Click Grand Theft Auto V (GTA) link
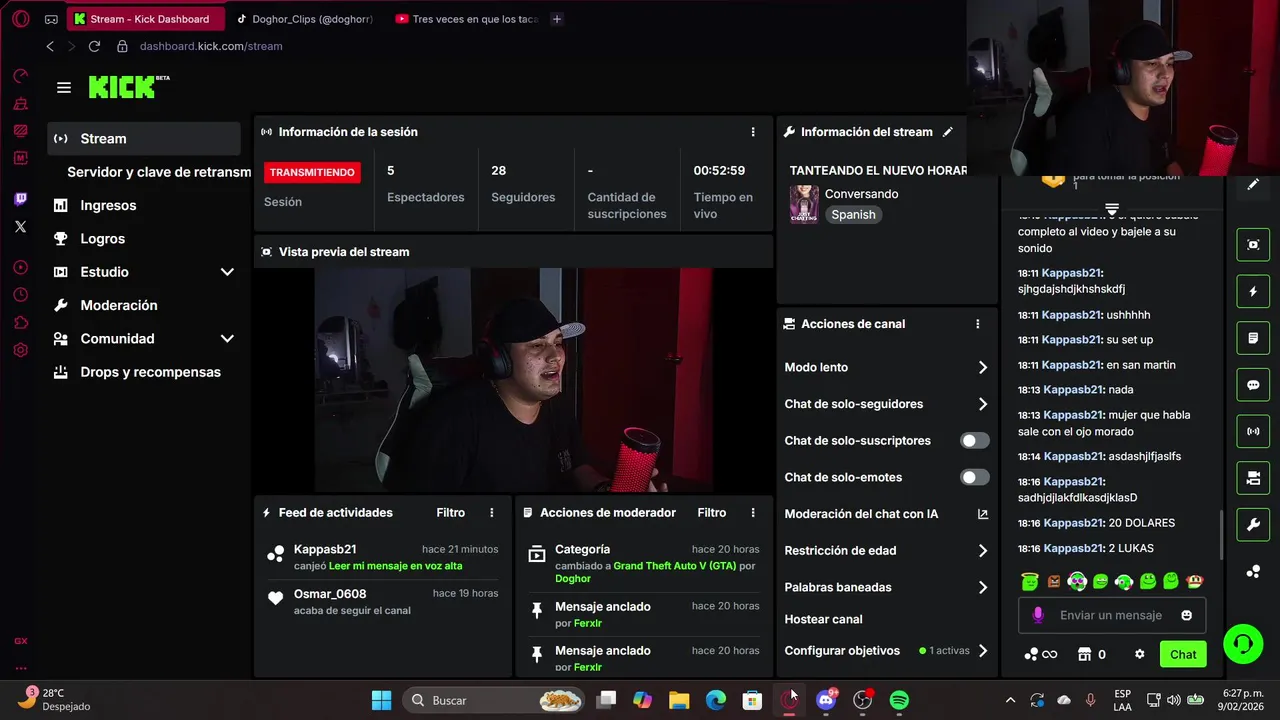This screenshot has width=1280, height=720. pyautogui.click(x=675, y=566)
